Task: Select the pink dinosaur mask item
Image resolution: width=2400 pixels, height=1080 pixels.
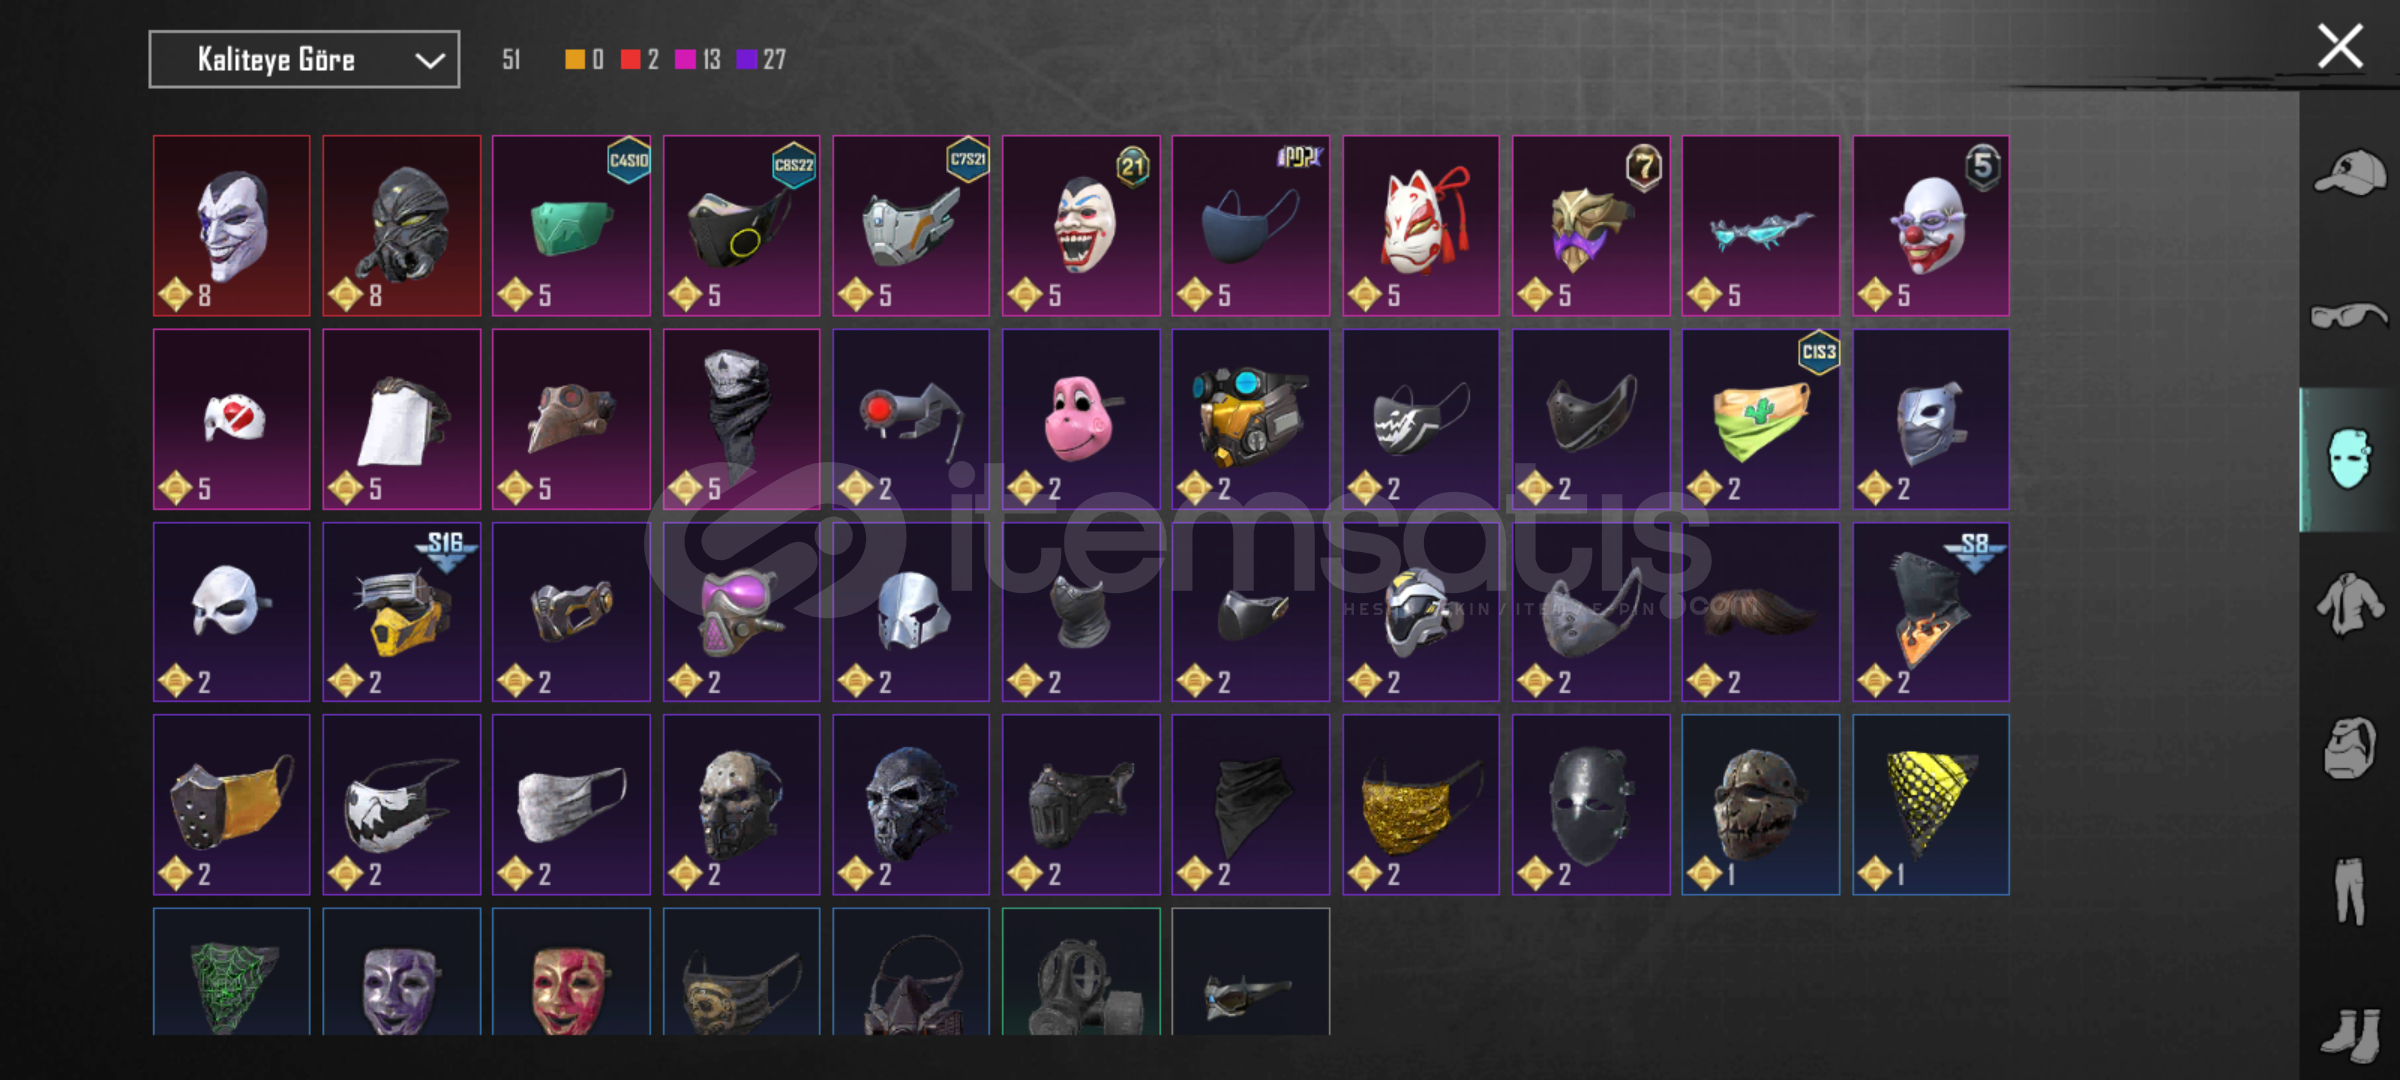Action: pos(1081,419)
